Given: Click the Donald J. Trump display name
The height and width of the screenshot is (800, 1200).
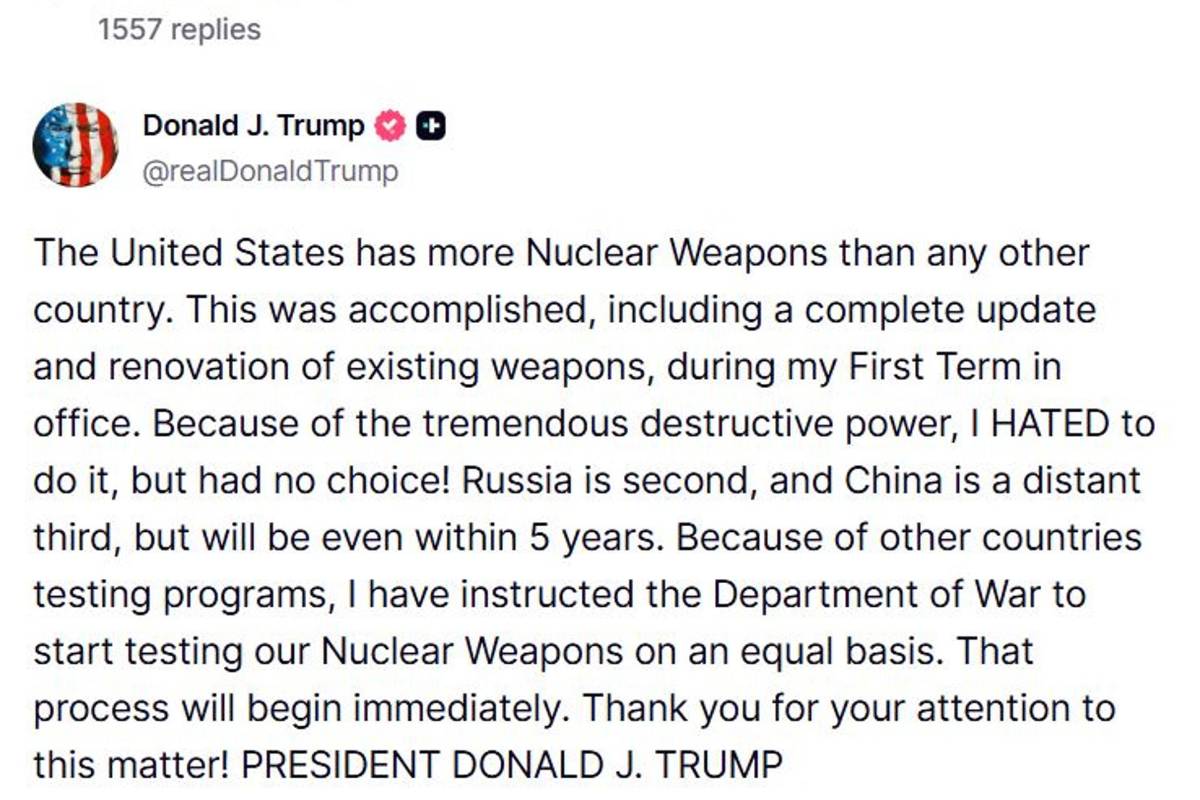Looking at the screenshot, I should click(255, 126).
